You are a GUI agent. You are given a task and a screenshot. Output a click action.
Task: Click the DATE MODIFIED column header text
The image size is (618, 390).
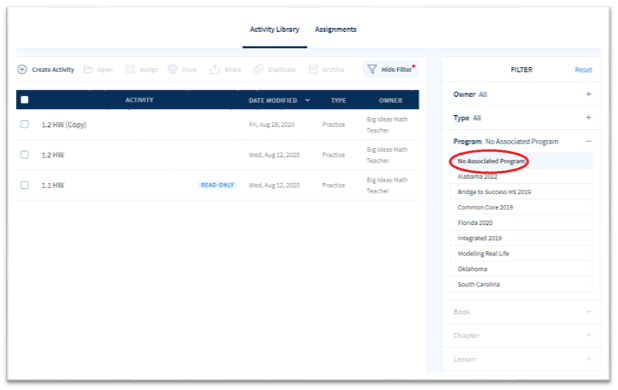point(273,100)
